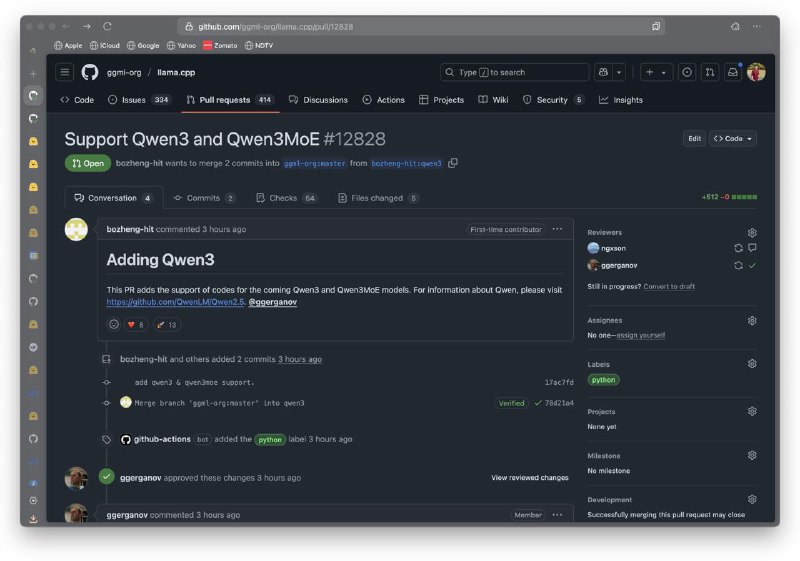Viewport: 800px width, 561px height.
Task: Open the Copilot icon in the header
Action: coord(603,72)
